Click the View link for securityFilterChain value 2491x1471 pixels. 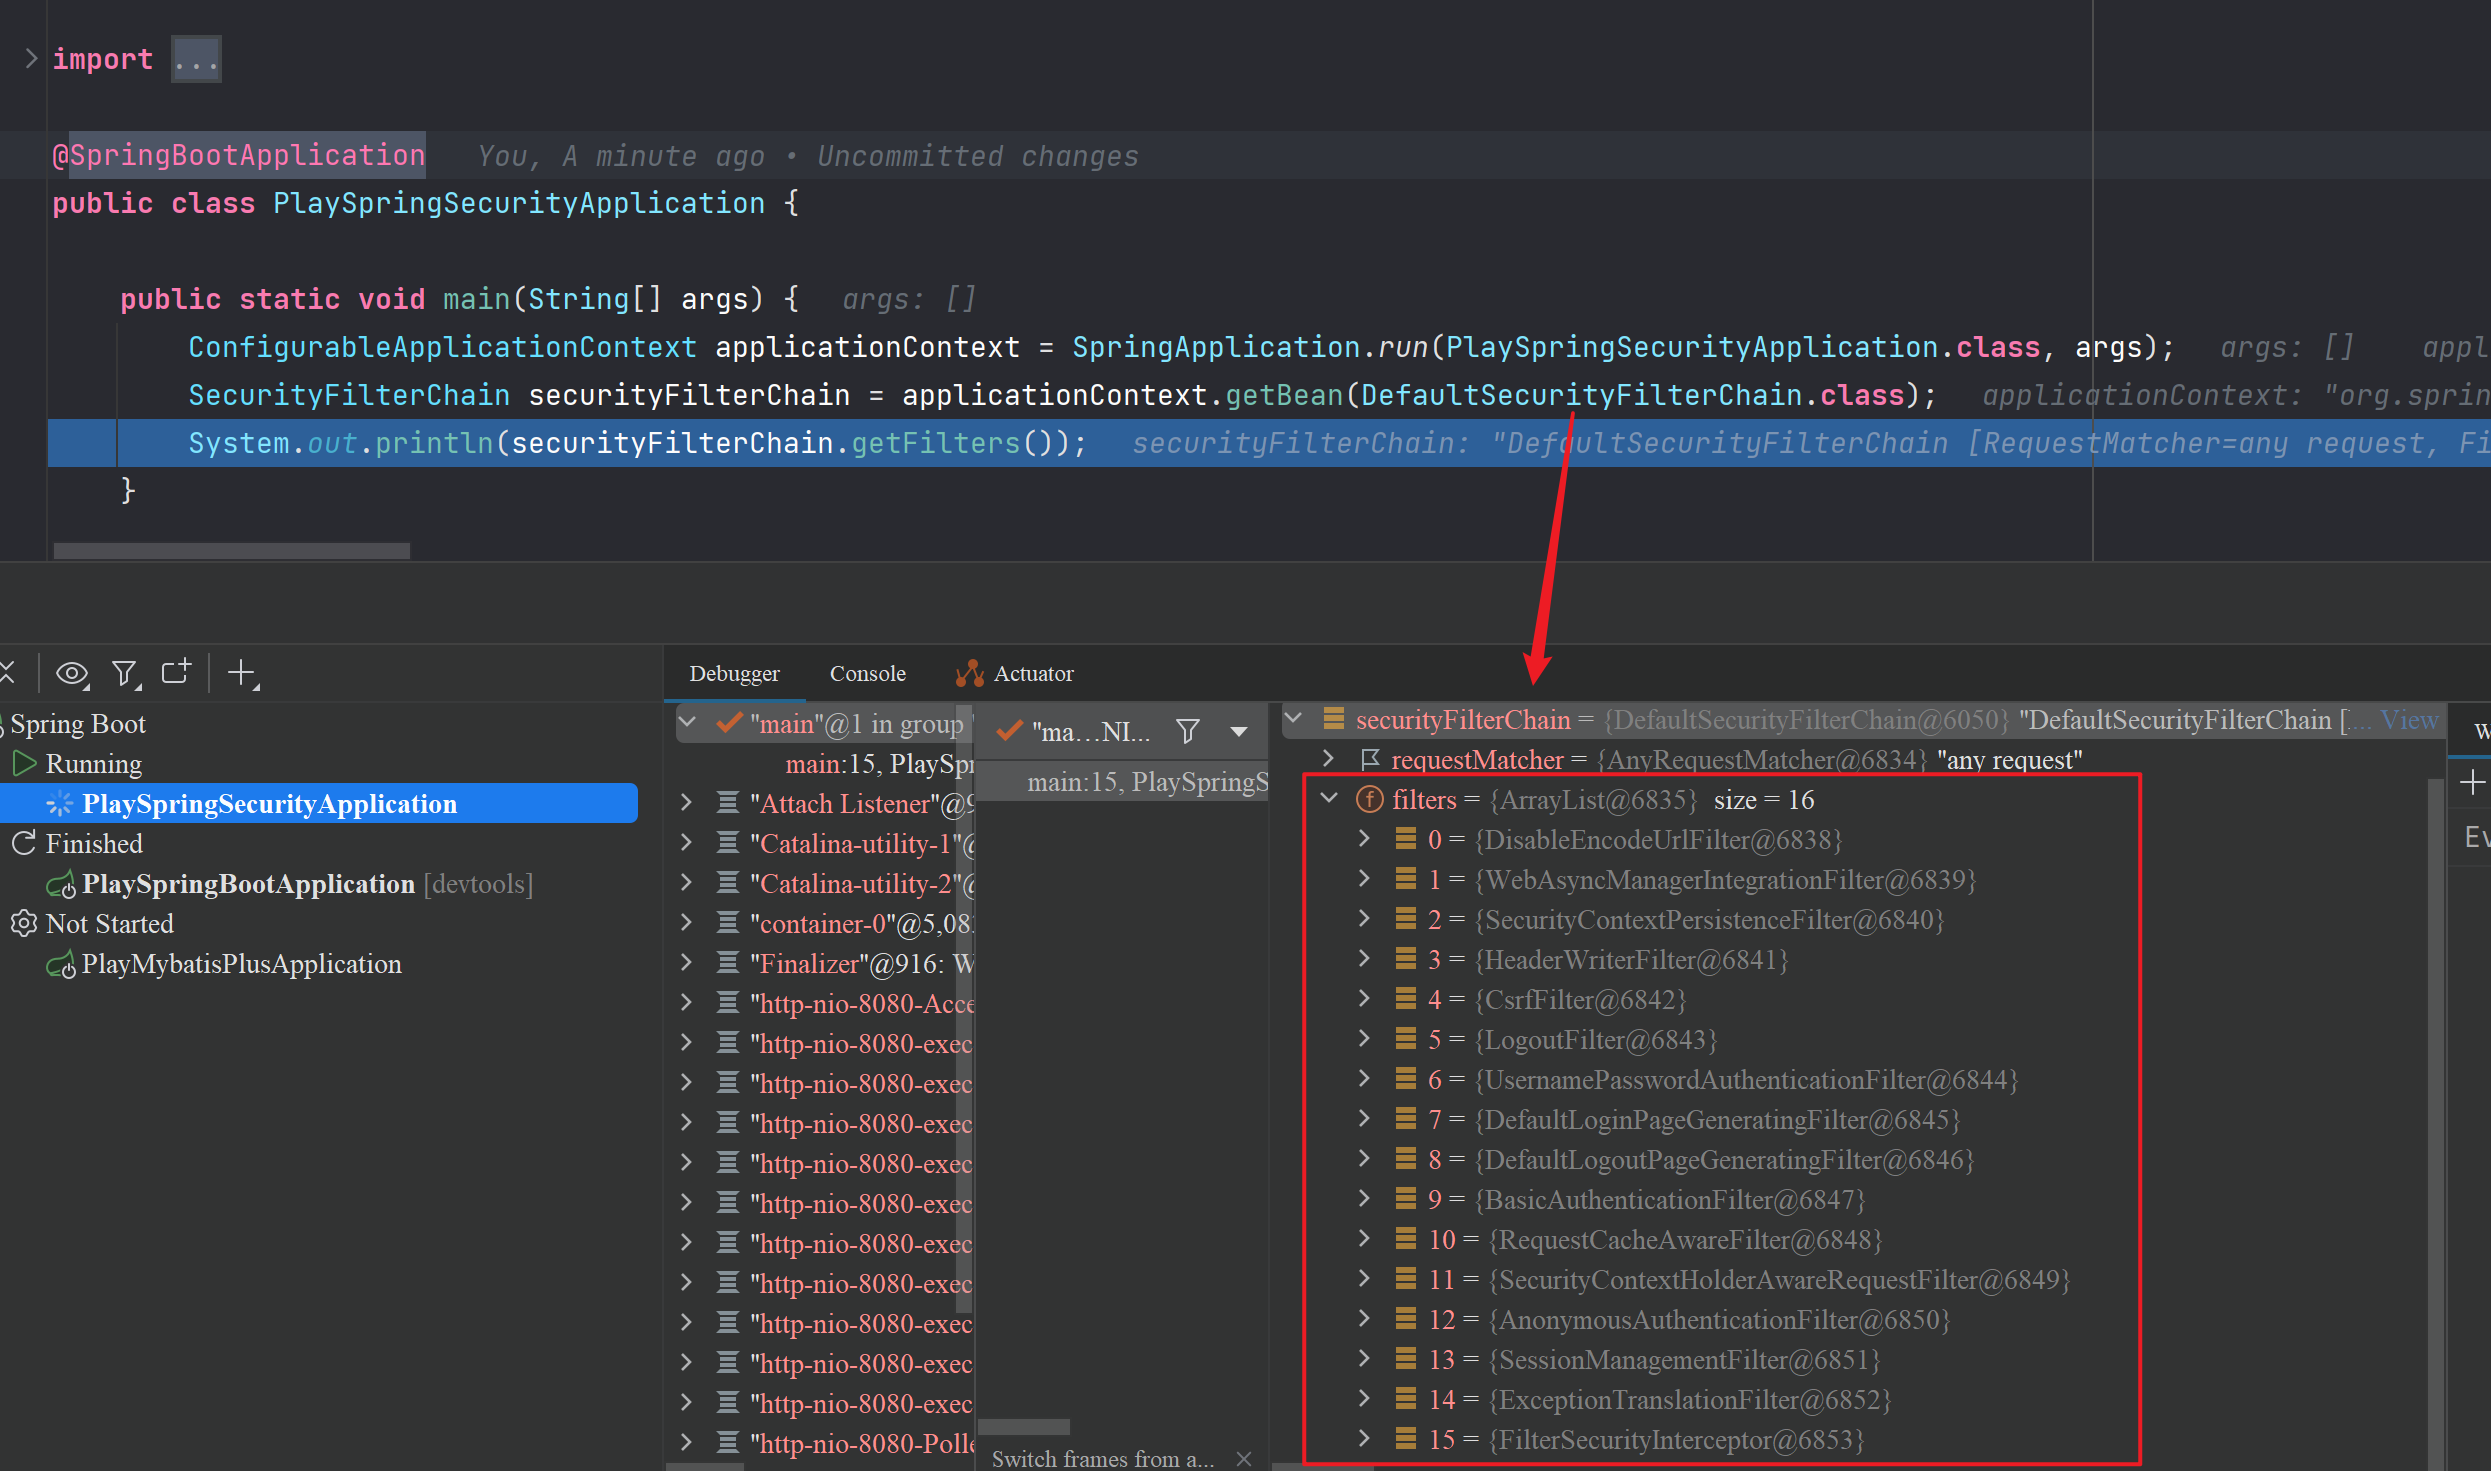tap(2408, 720)
